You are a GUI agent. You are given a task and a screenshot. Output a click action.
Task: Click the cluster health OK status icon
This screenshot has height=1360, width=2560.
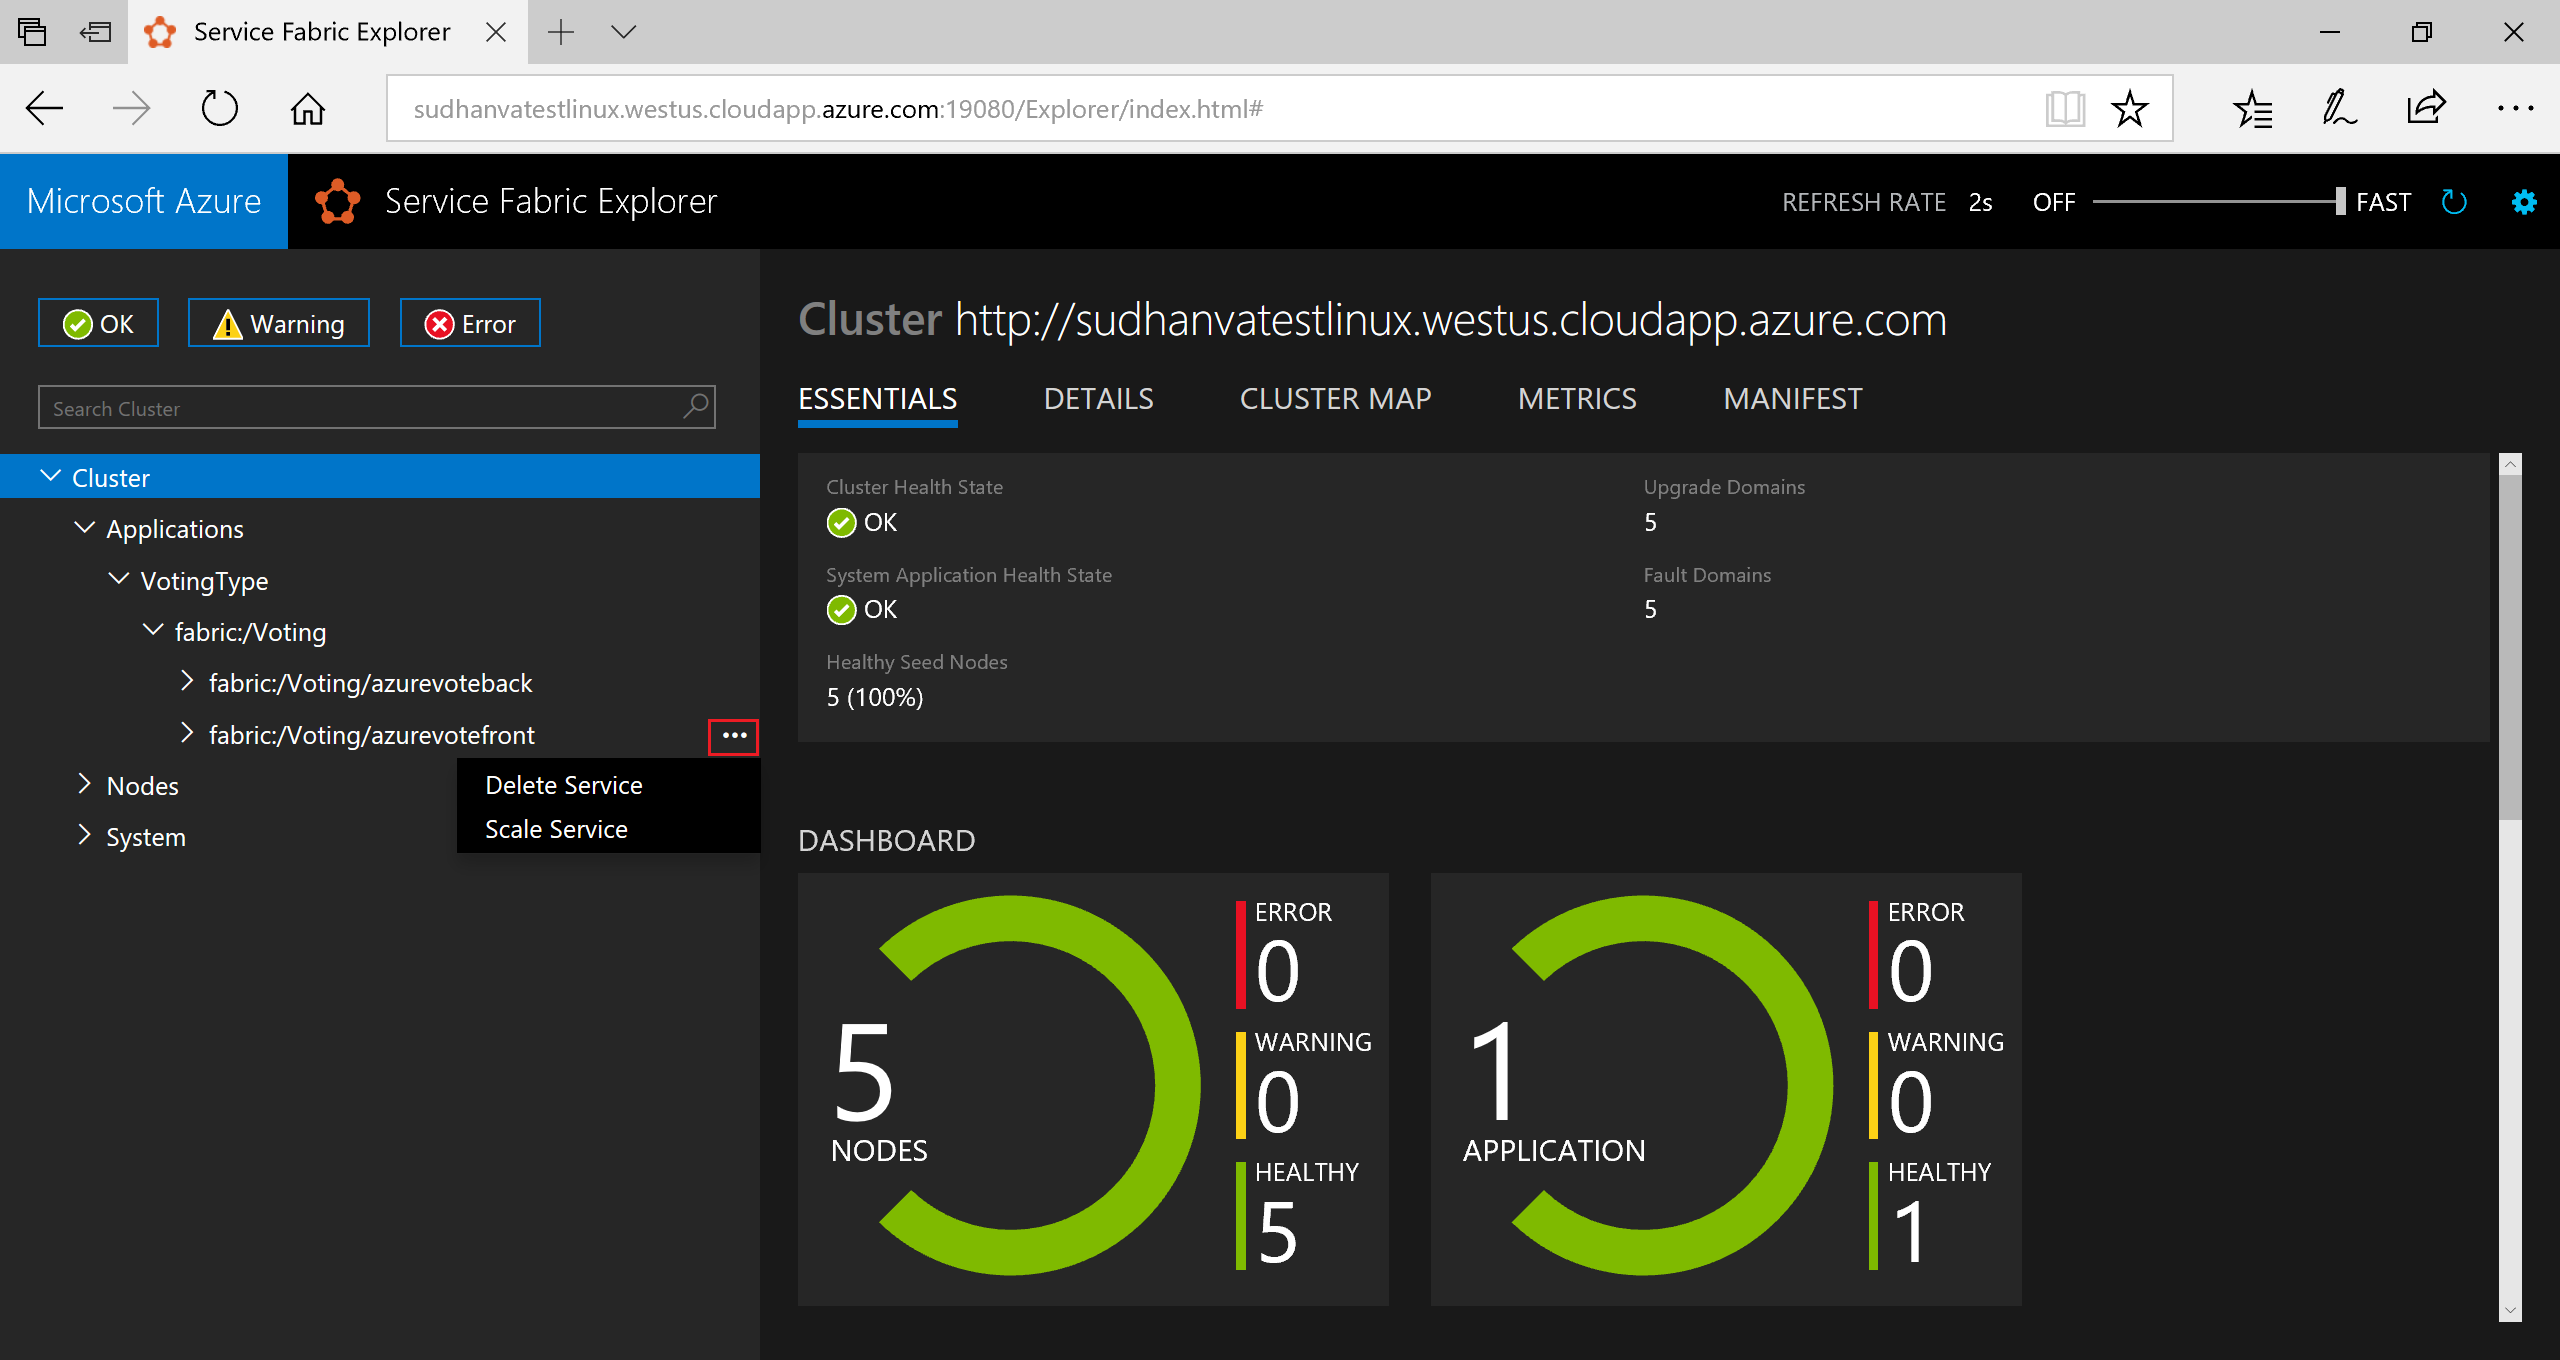838,523
